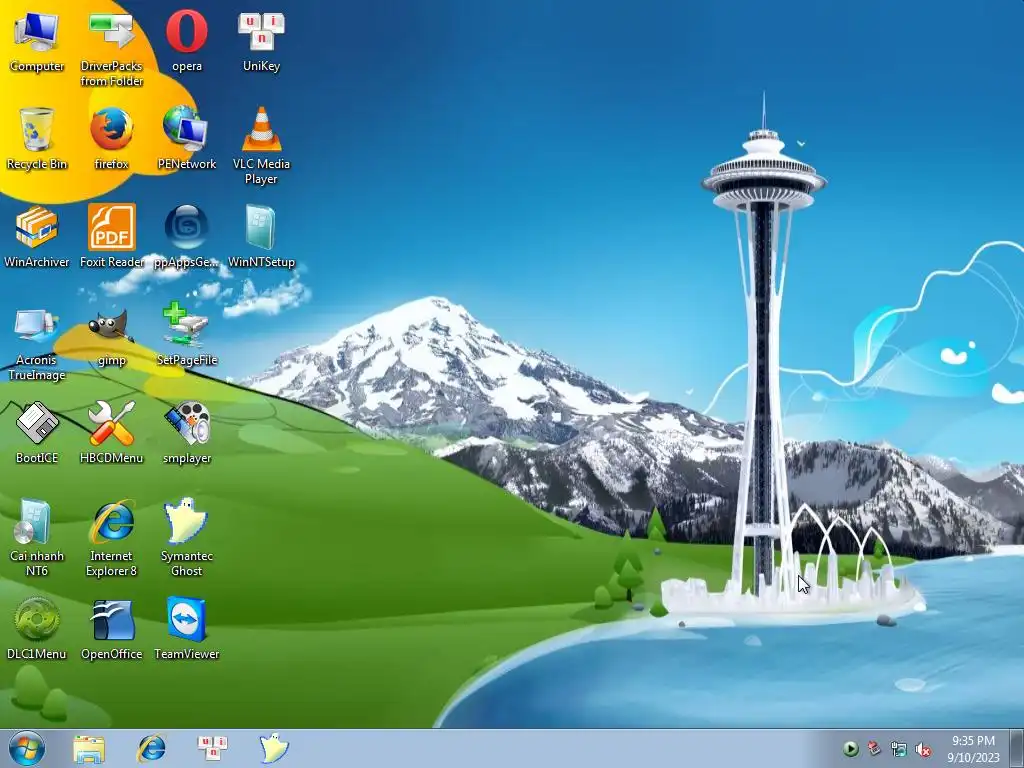Select Cai nhanh NT6 icon
The width and height of the screenshot is (1024, 768).
(37, 538)
